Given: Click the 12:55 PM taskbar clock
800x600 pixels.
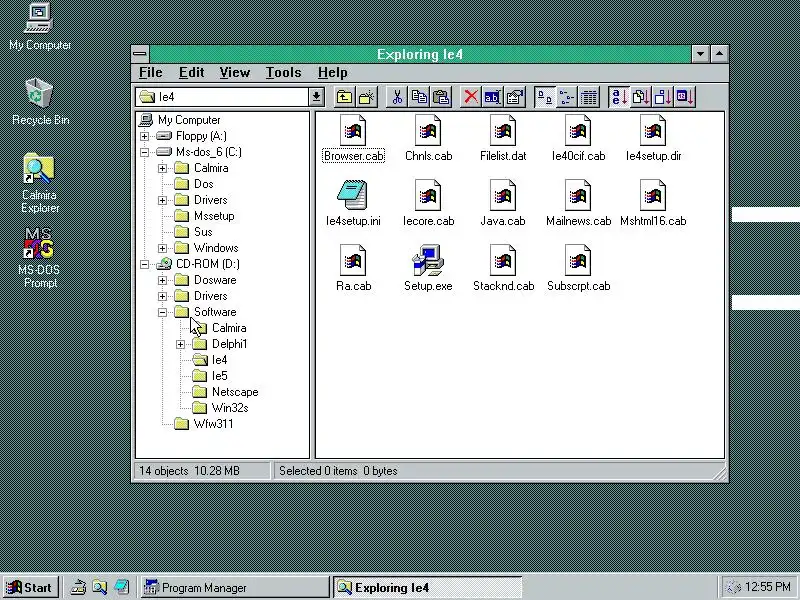Looking at the screenshot, I should (x=767, y=587).
